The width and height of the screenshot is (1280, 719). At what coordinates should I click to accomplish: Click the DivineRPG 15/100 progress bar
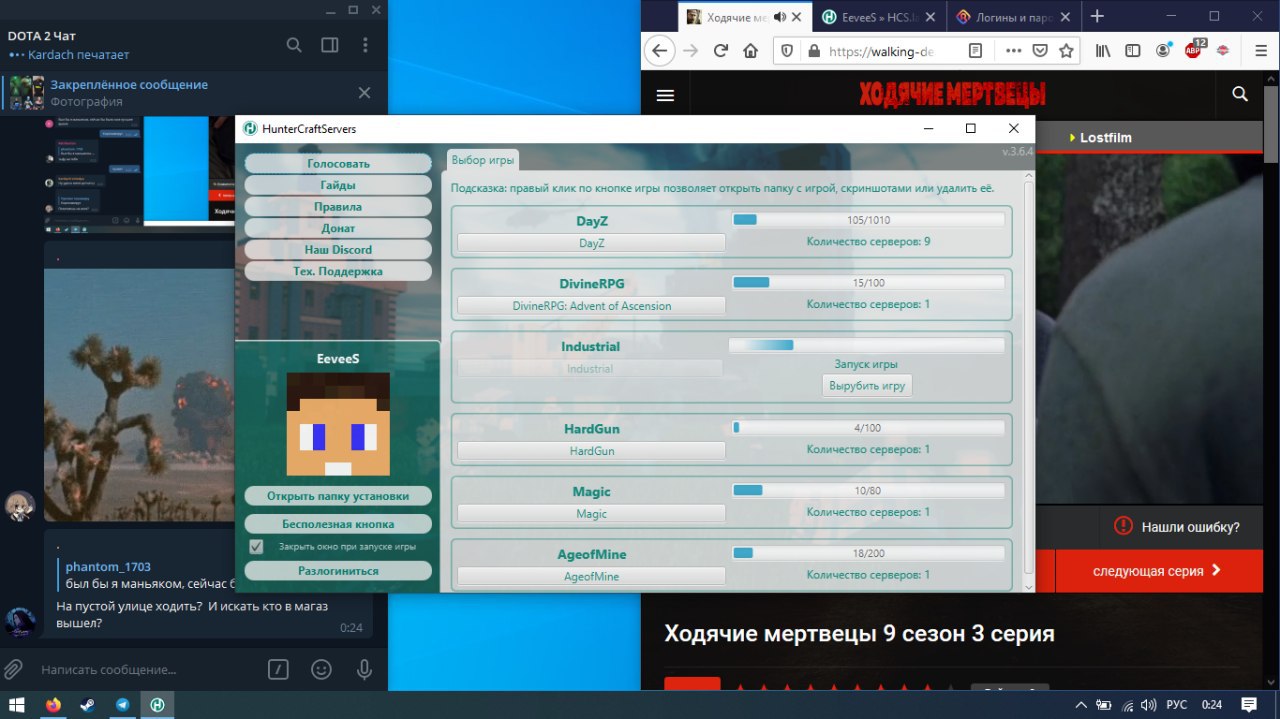(x=868, y=283)
